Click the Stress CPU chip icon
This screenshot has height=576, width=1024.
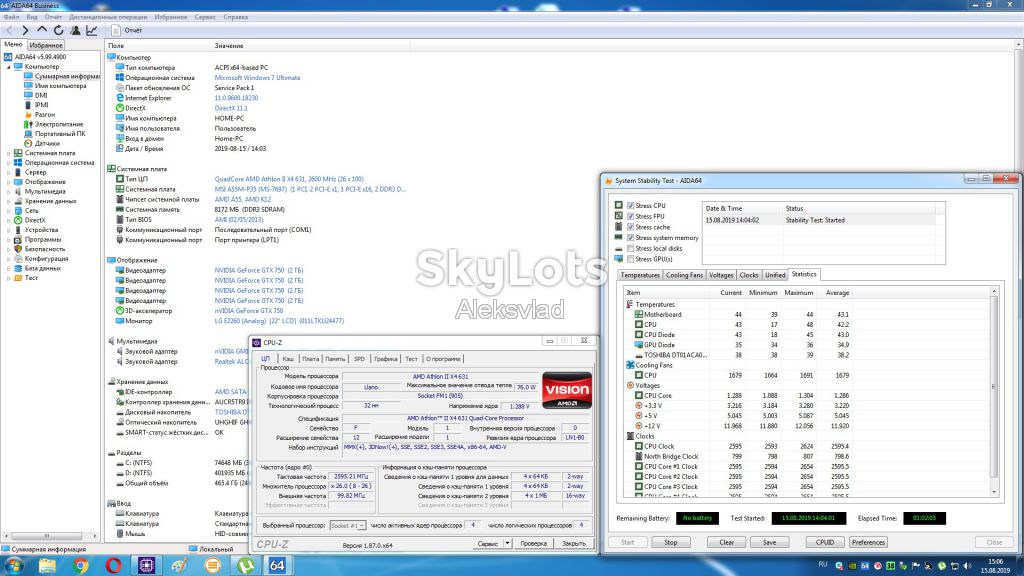click(618, 205)
